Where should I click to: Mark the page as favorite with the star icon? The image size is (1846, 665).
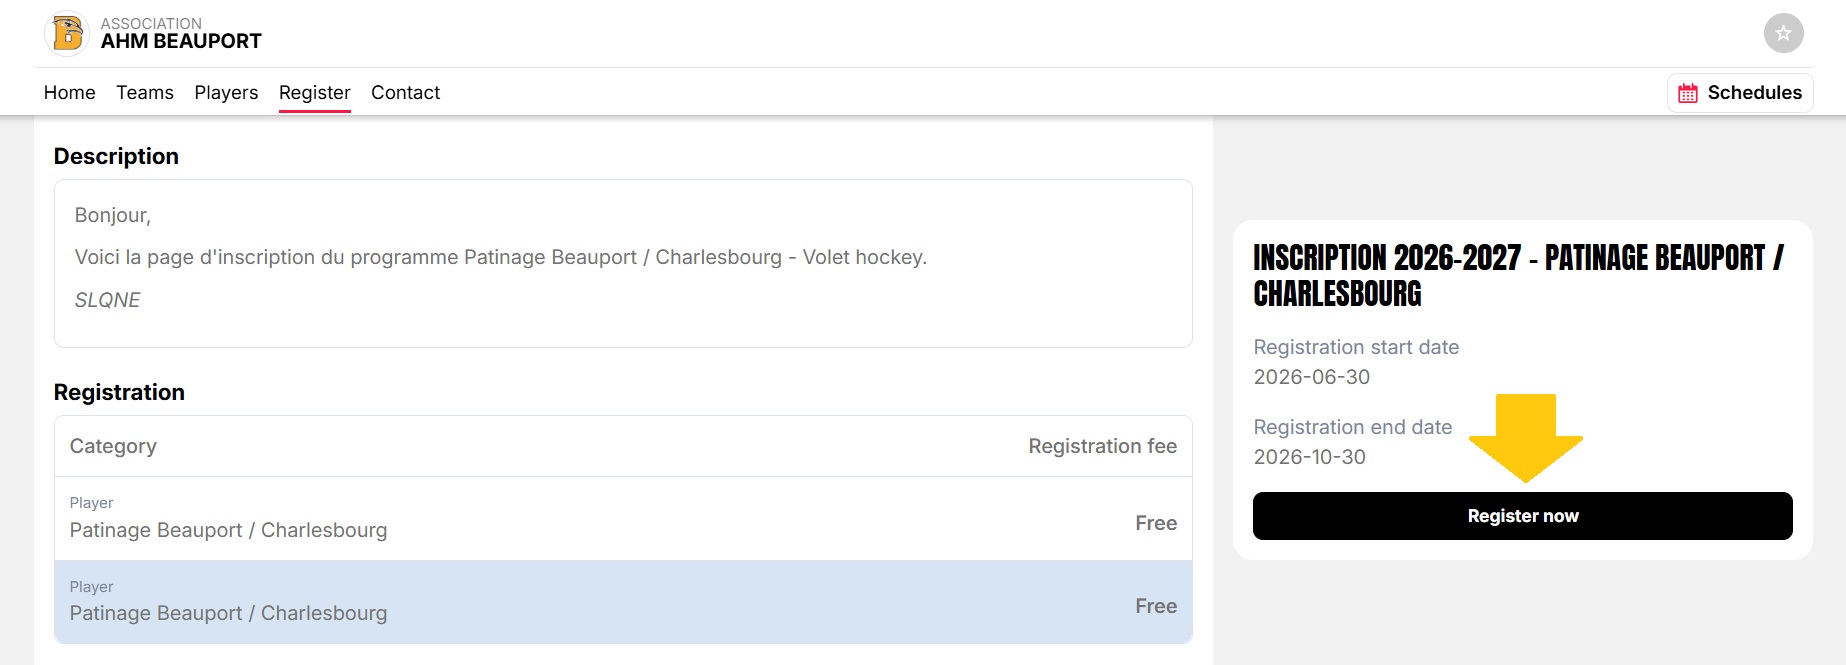click(1783, 33)
